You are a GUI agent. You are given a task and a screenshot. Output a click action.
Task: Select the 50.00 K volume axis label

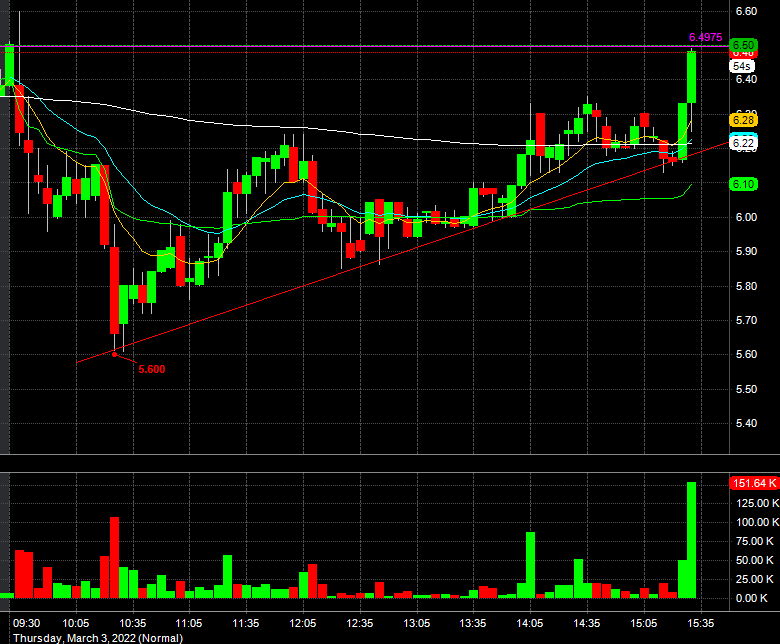click(x=755, y=560)
